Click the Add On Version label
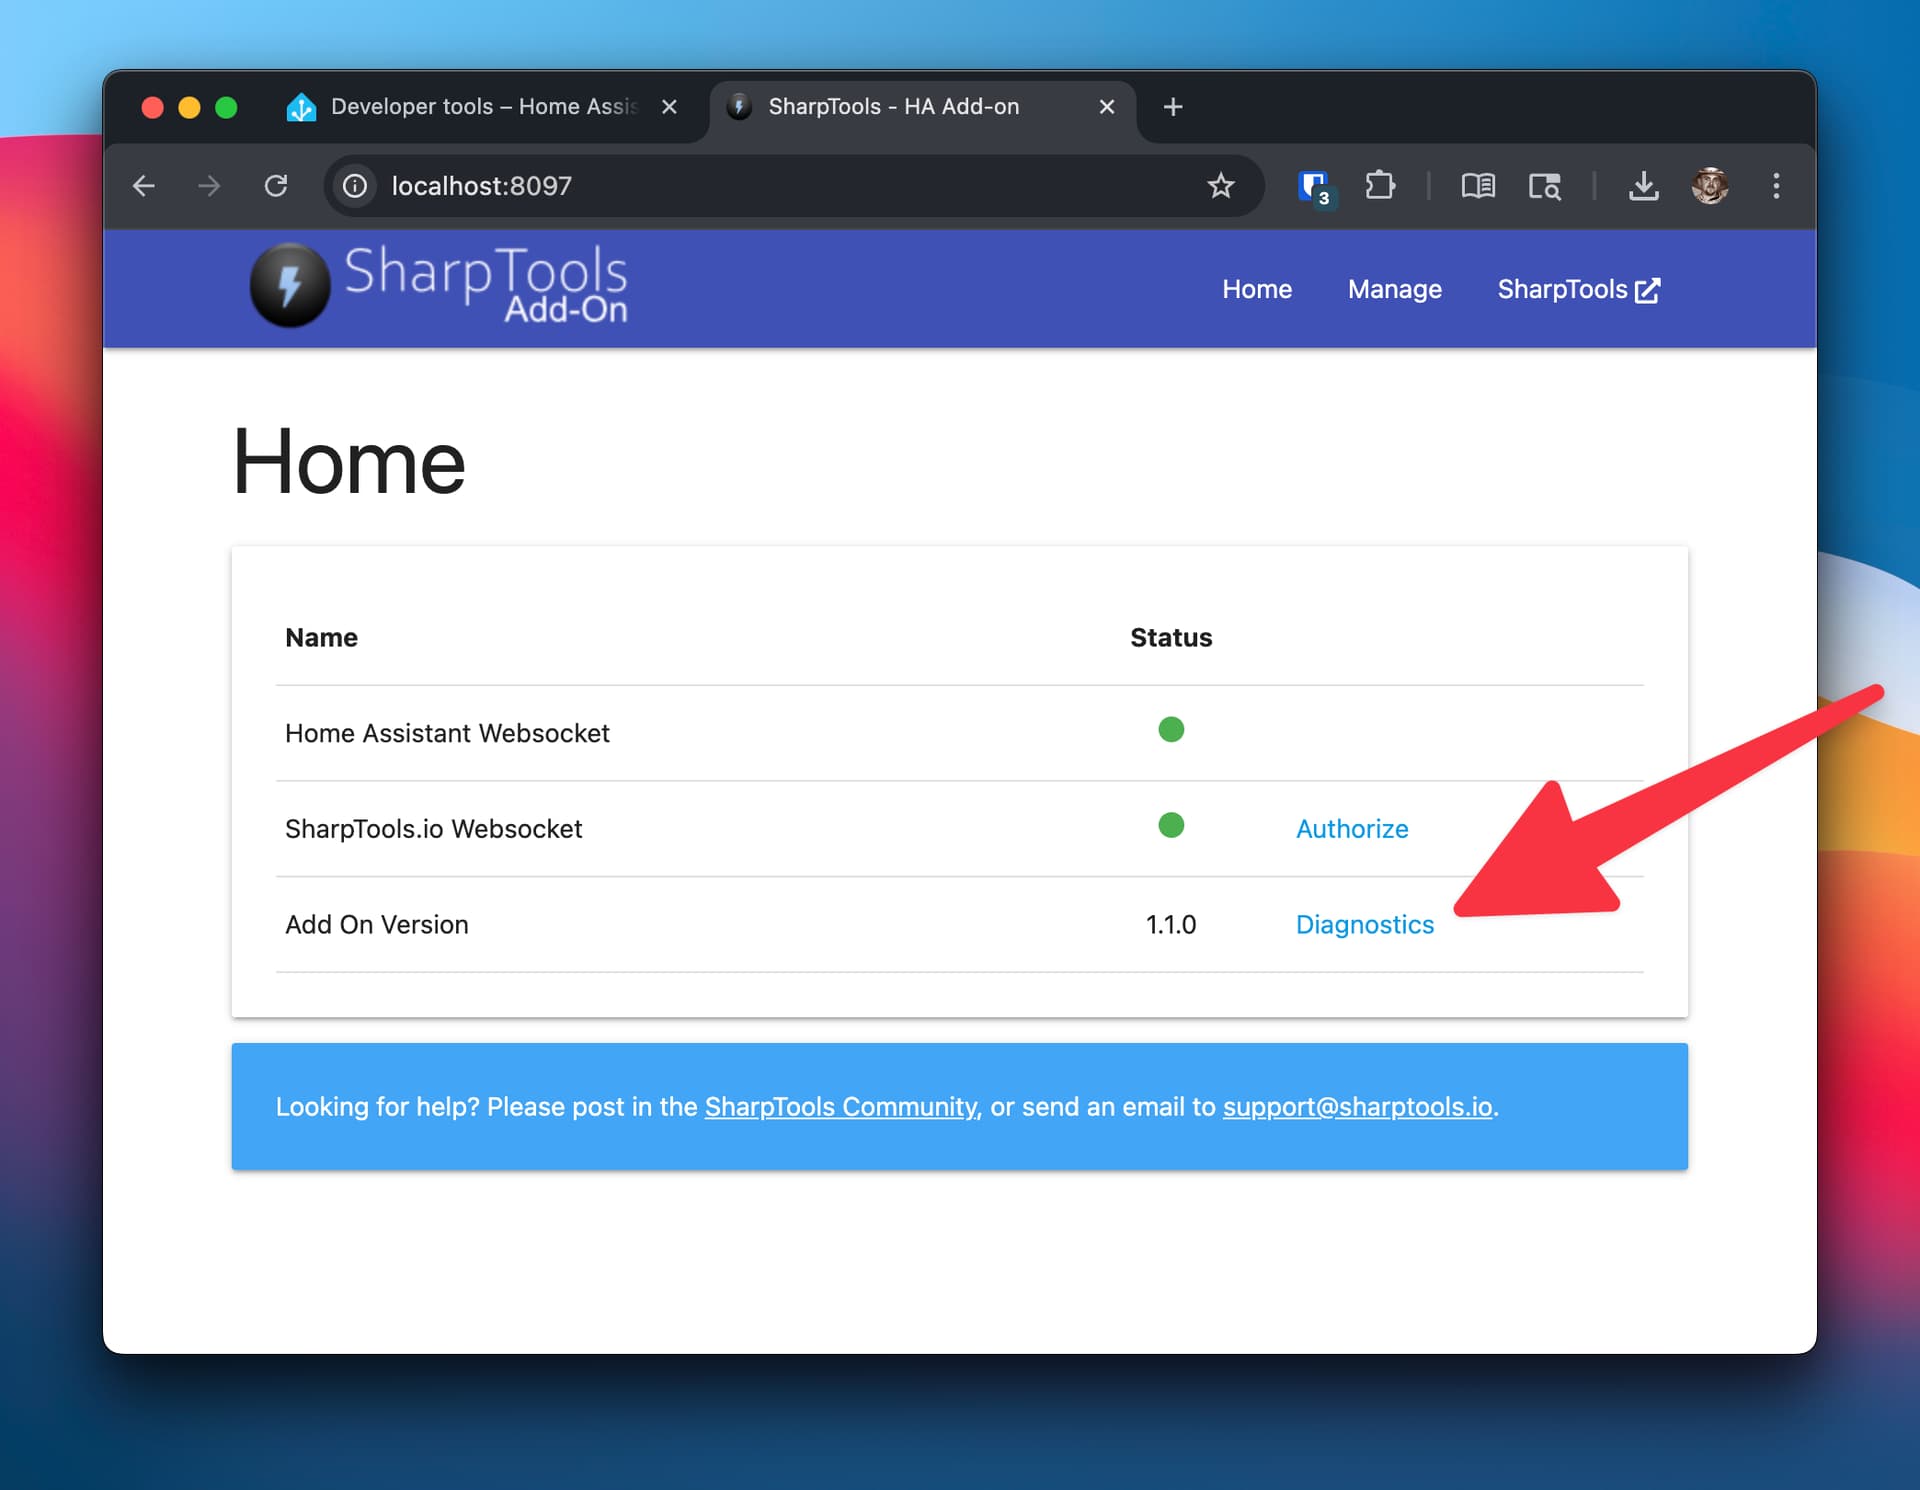This screenshot has width=1920, height=1490. pos(377,925)
